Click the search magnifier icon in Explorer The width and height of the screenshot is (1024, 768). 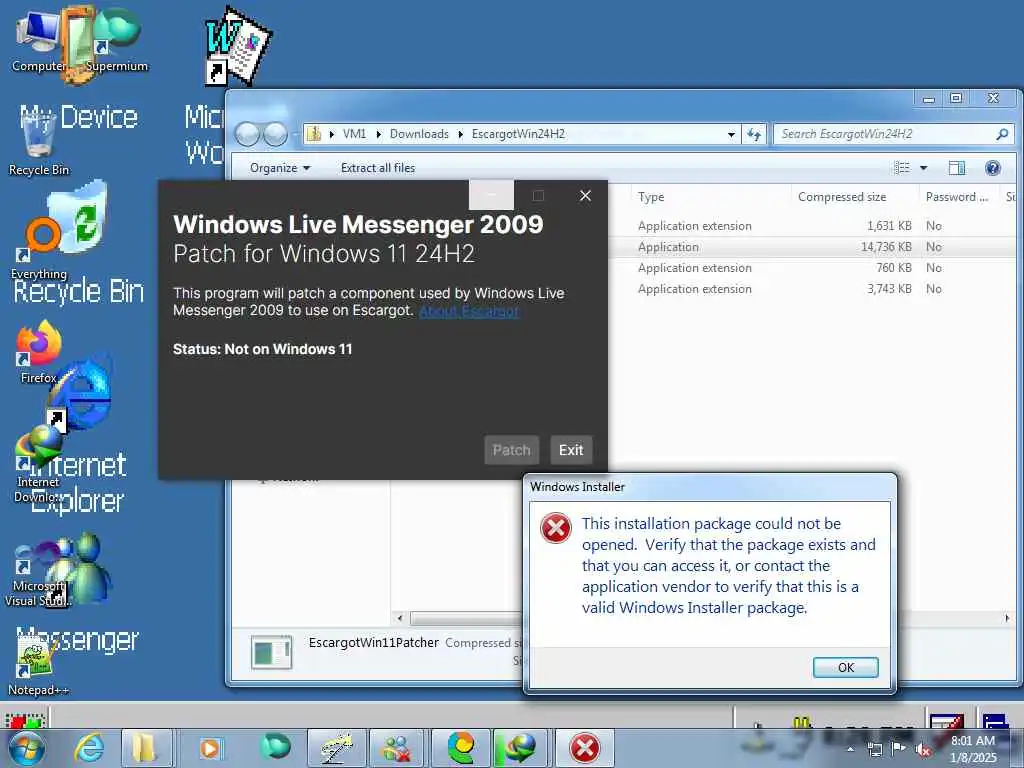tap(1002, 134)
